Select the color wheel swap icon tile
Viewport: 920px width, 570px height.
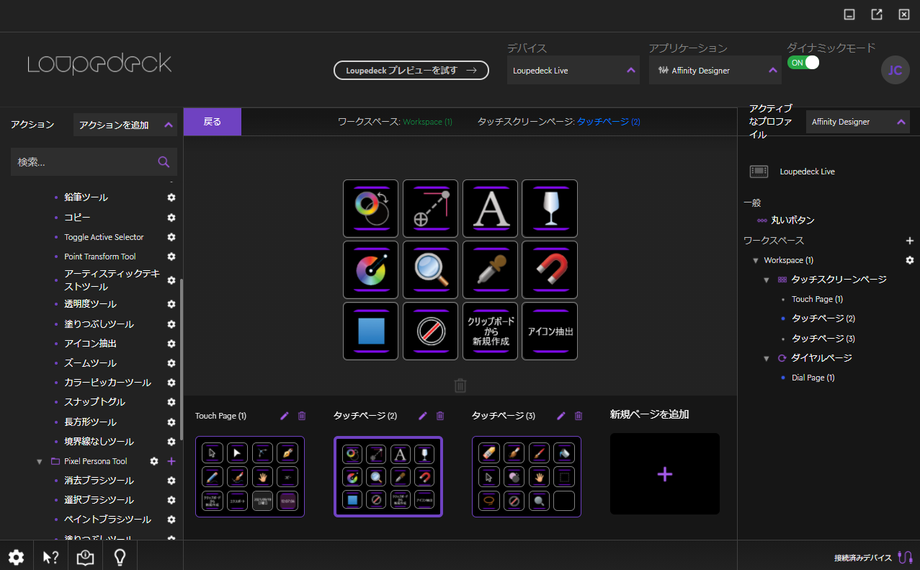(x=370, y=208)
